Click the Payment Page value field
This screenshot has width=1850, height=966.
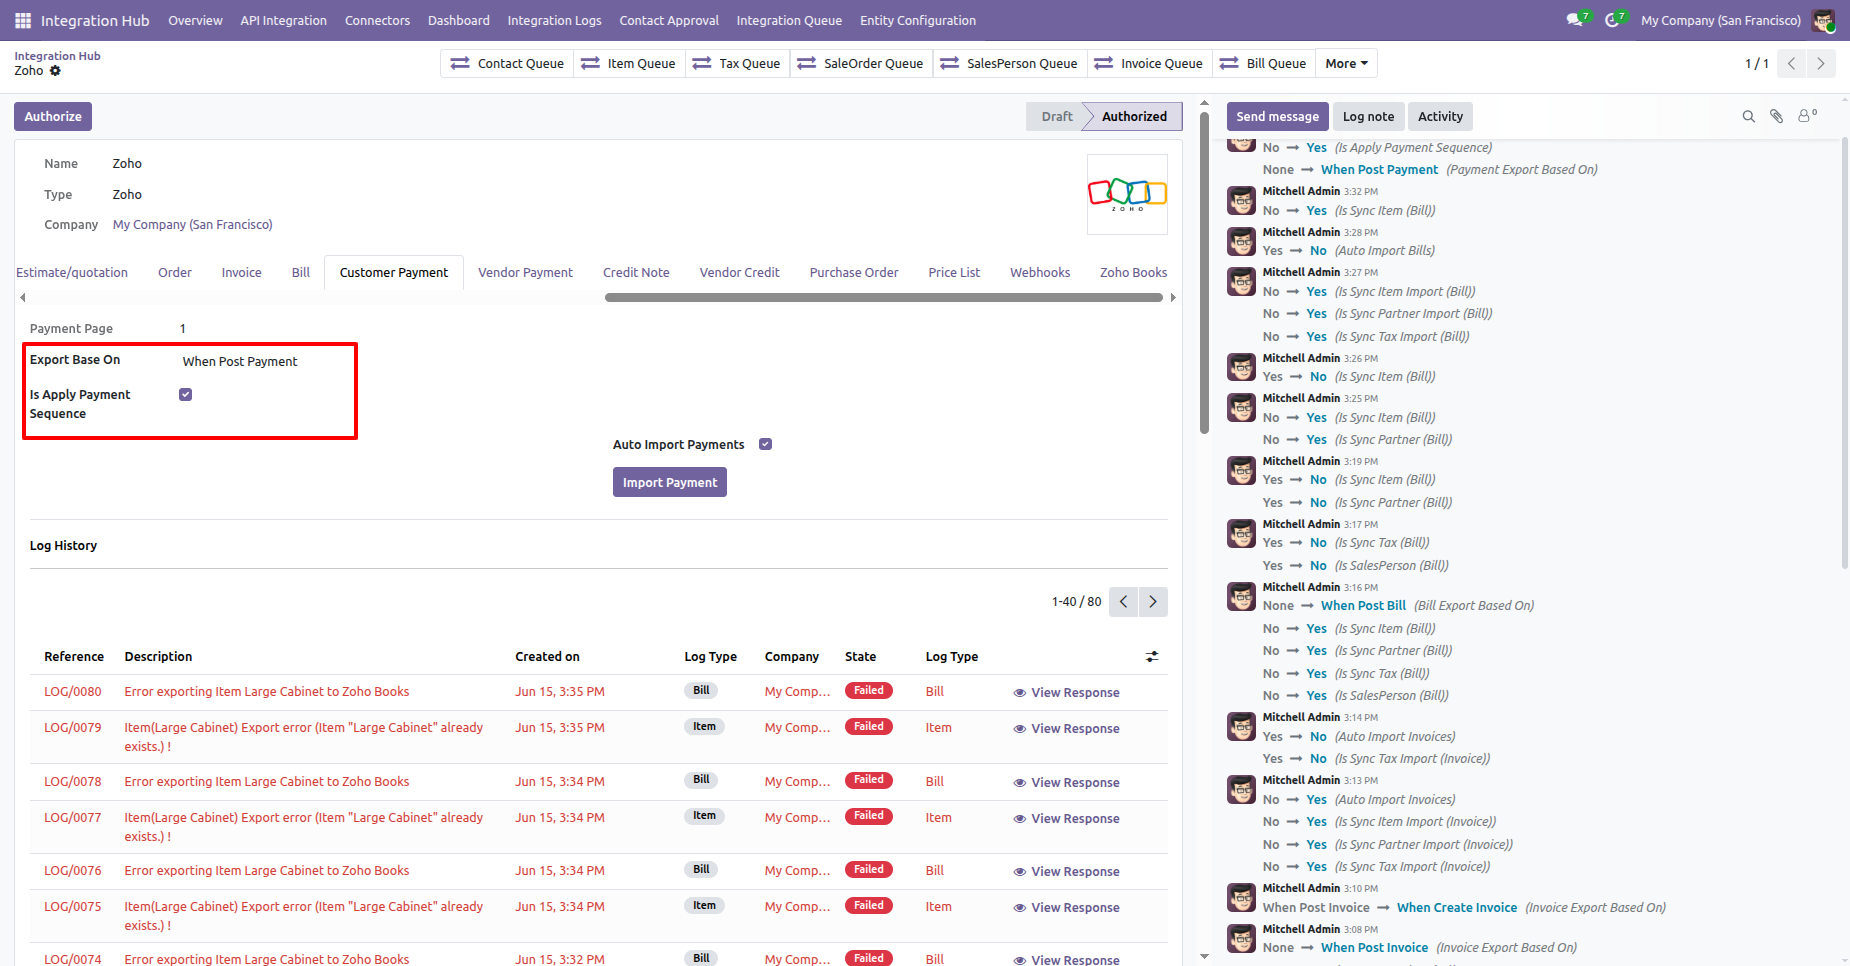(x=183, y=328)
